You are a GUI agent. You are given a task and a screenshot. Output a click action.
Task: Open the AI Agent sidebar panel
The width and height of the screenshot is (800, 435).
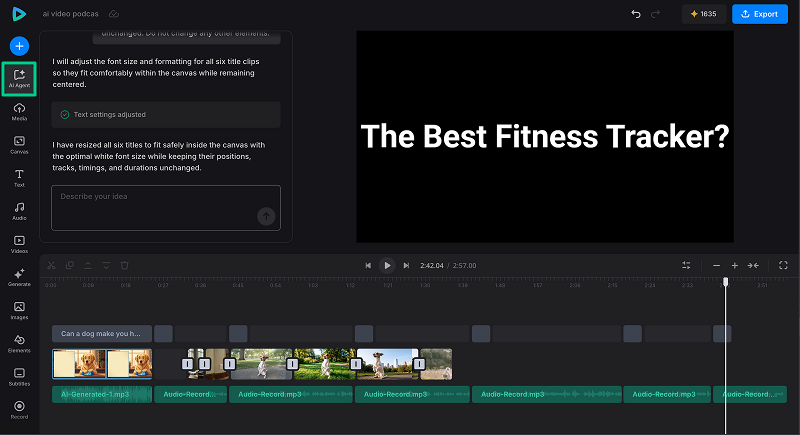(x=19, y=79)
